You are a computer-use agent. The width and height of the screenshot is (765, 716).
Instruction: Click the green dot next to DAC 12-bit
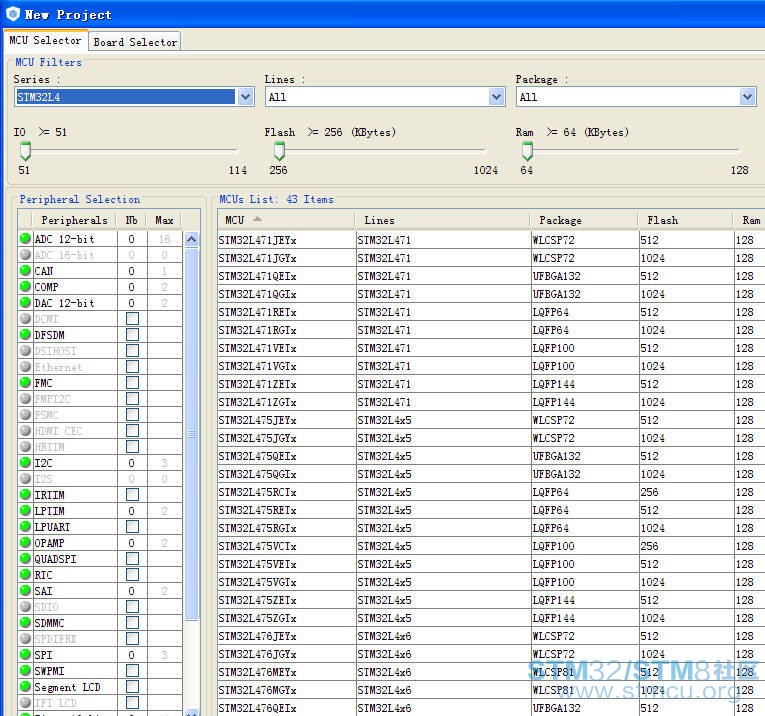point(25,302)
